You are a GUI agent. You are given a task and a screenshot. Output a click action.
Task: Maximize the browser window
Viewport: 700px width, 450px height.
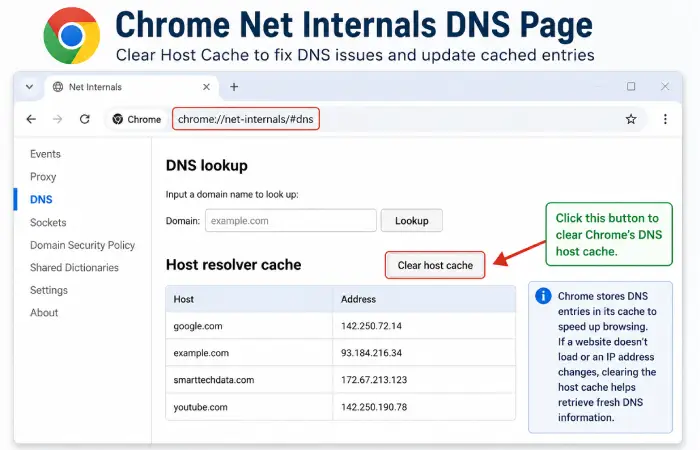631,86
